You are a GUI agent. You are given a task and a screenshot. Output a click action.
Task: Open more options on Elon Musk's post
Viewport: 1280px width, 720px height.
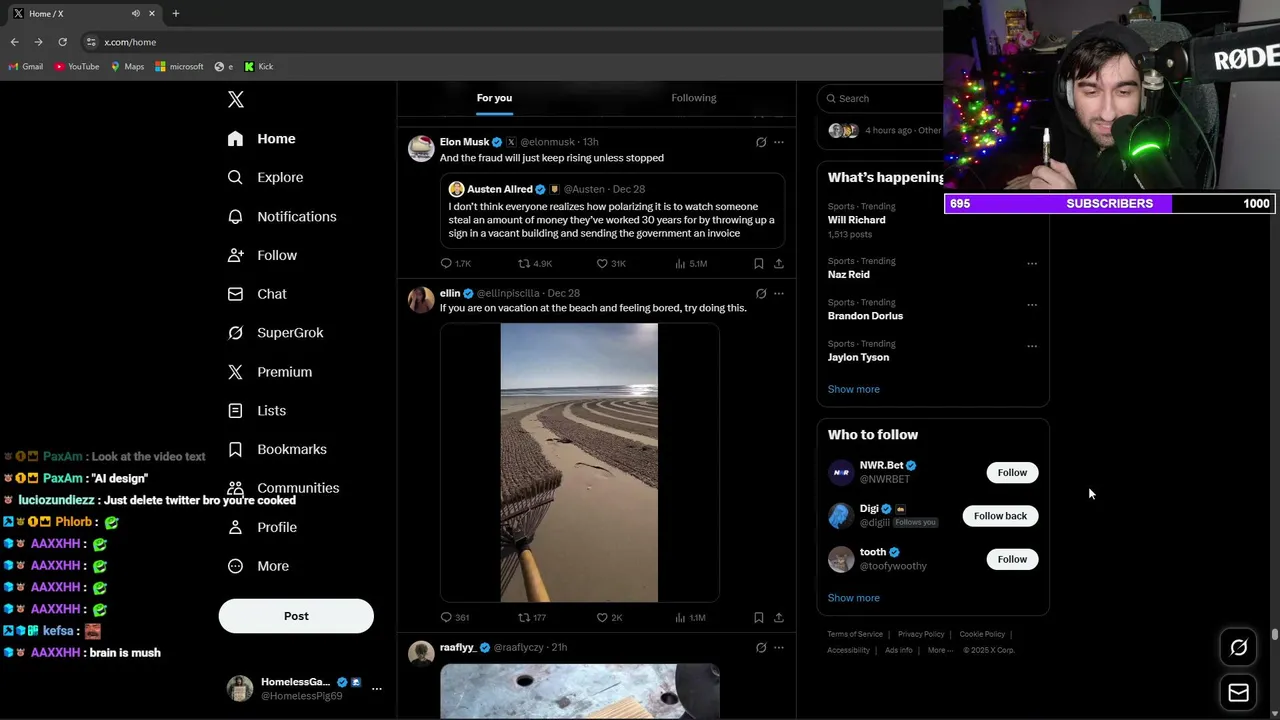tap(779, 142)
